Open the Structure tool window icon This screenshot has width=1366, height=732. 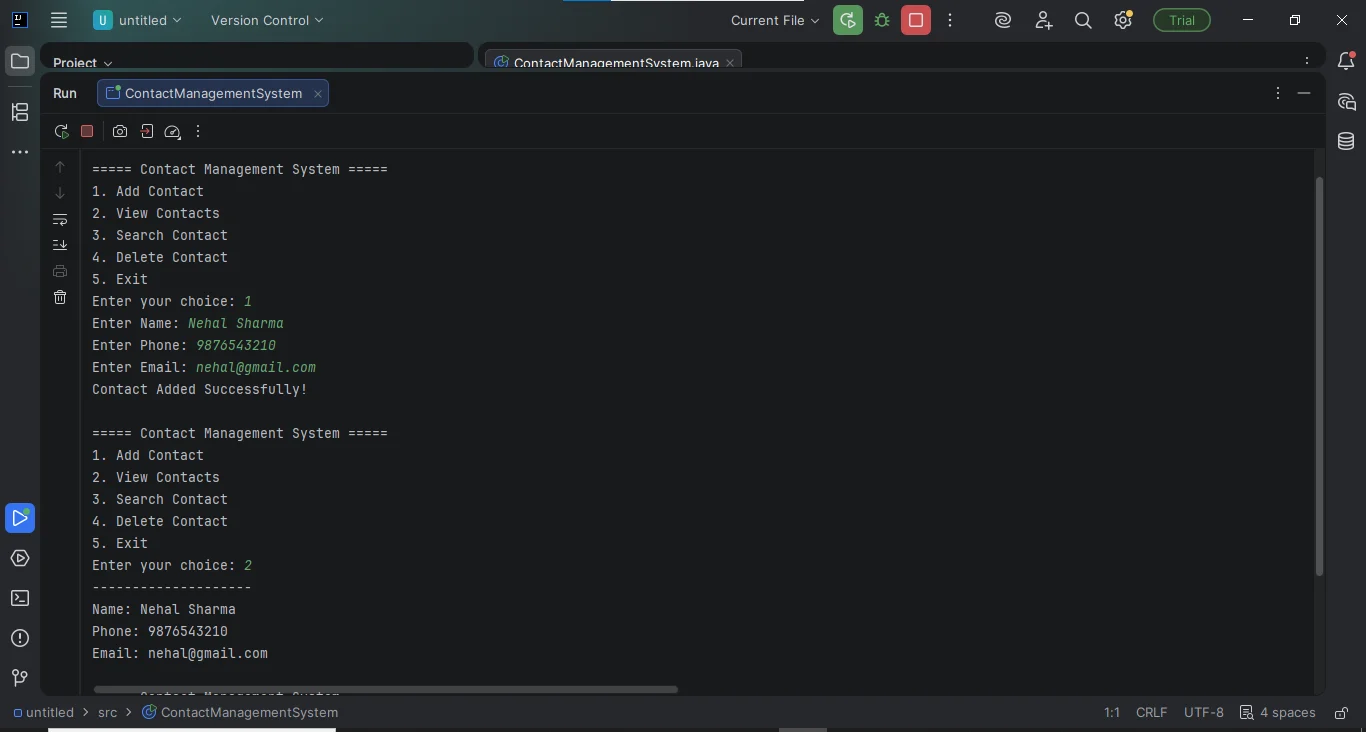point(20,112)
